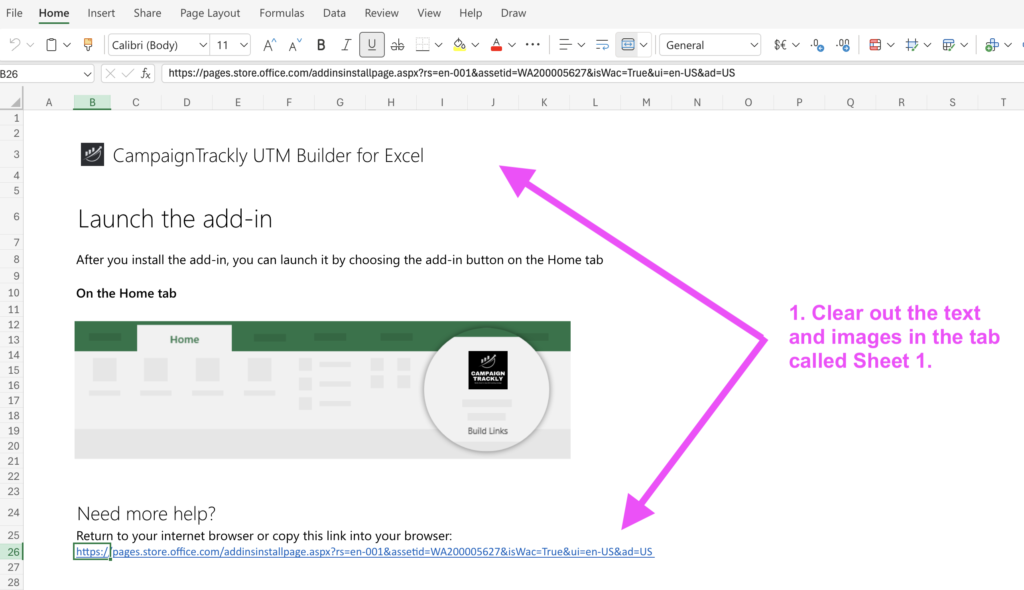Open the Help tab
The image size is (1024, 590).
click(x=470, y=13)
